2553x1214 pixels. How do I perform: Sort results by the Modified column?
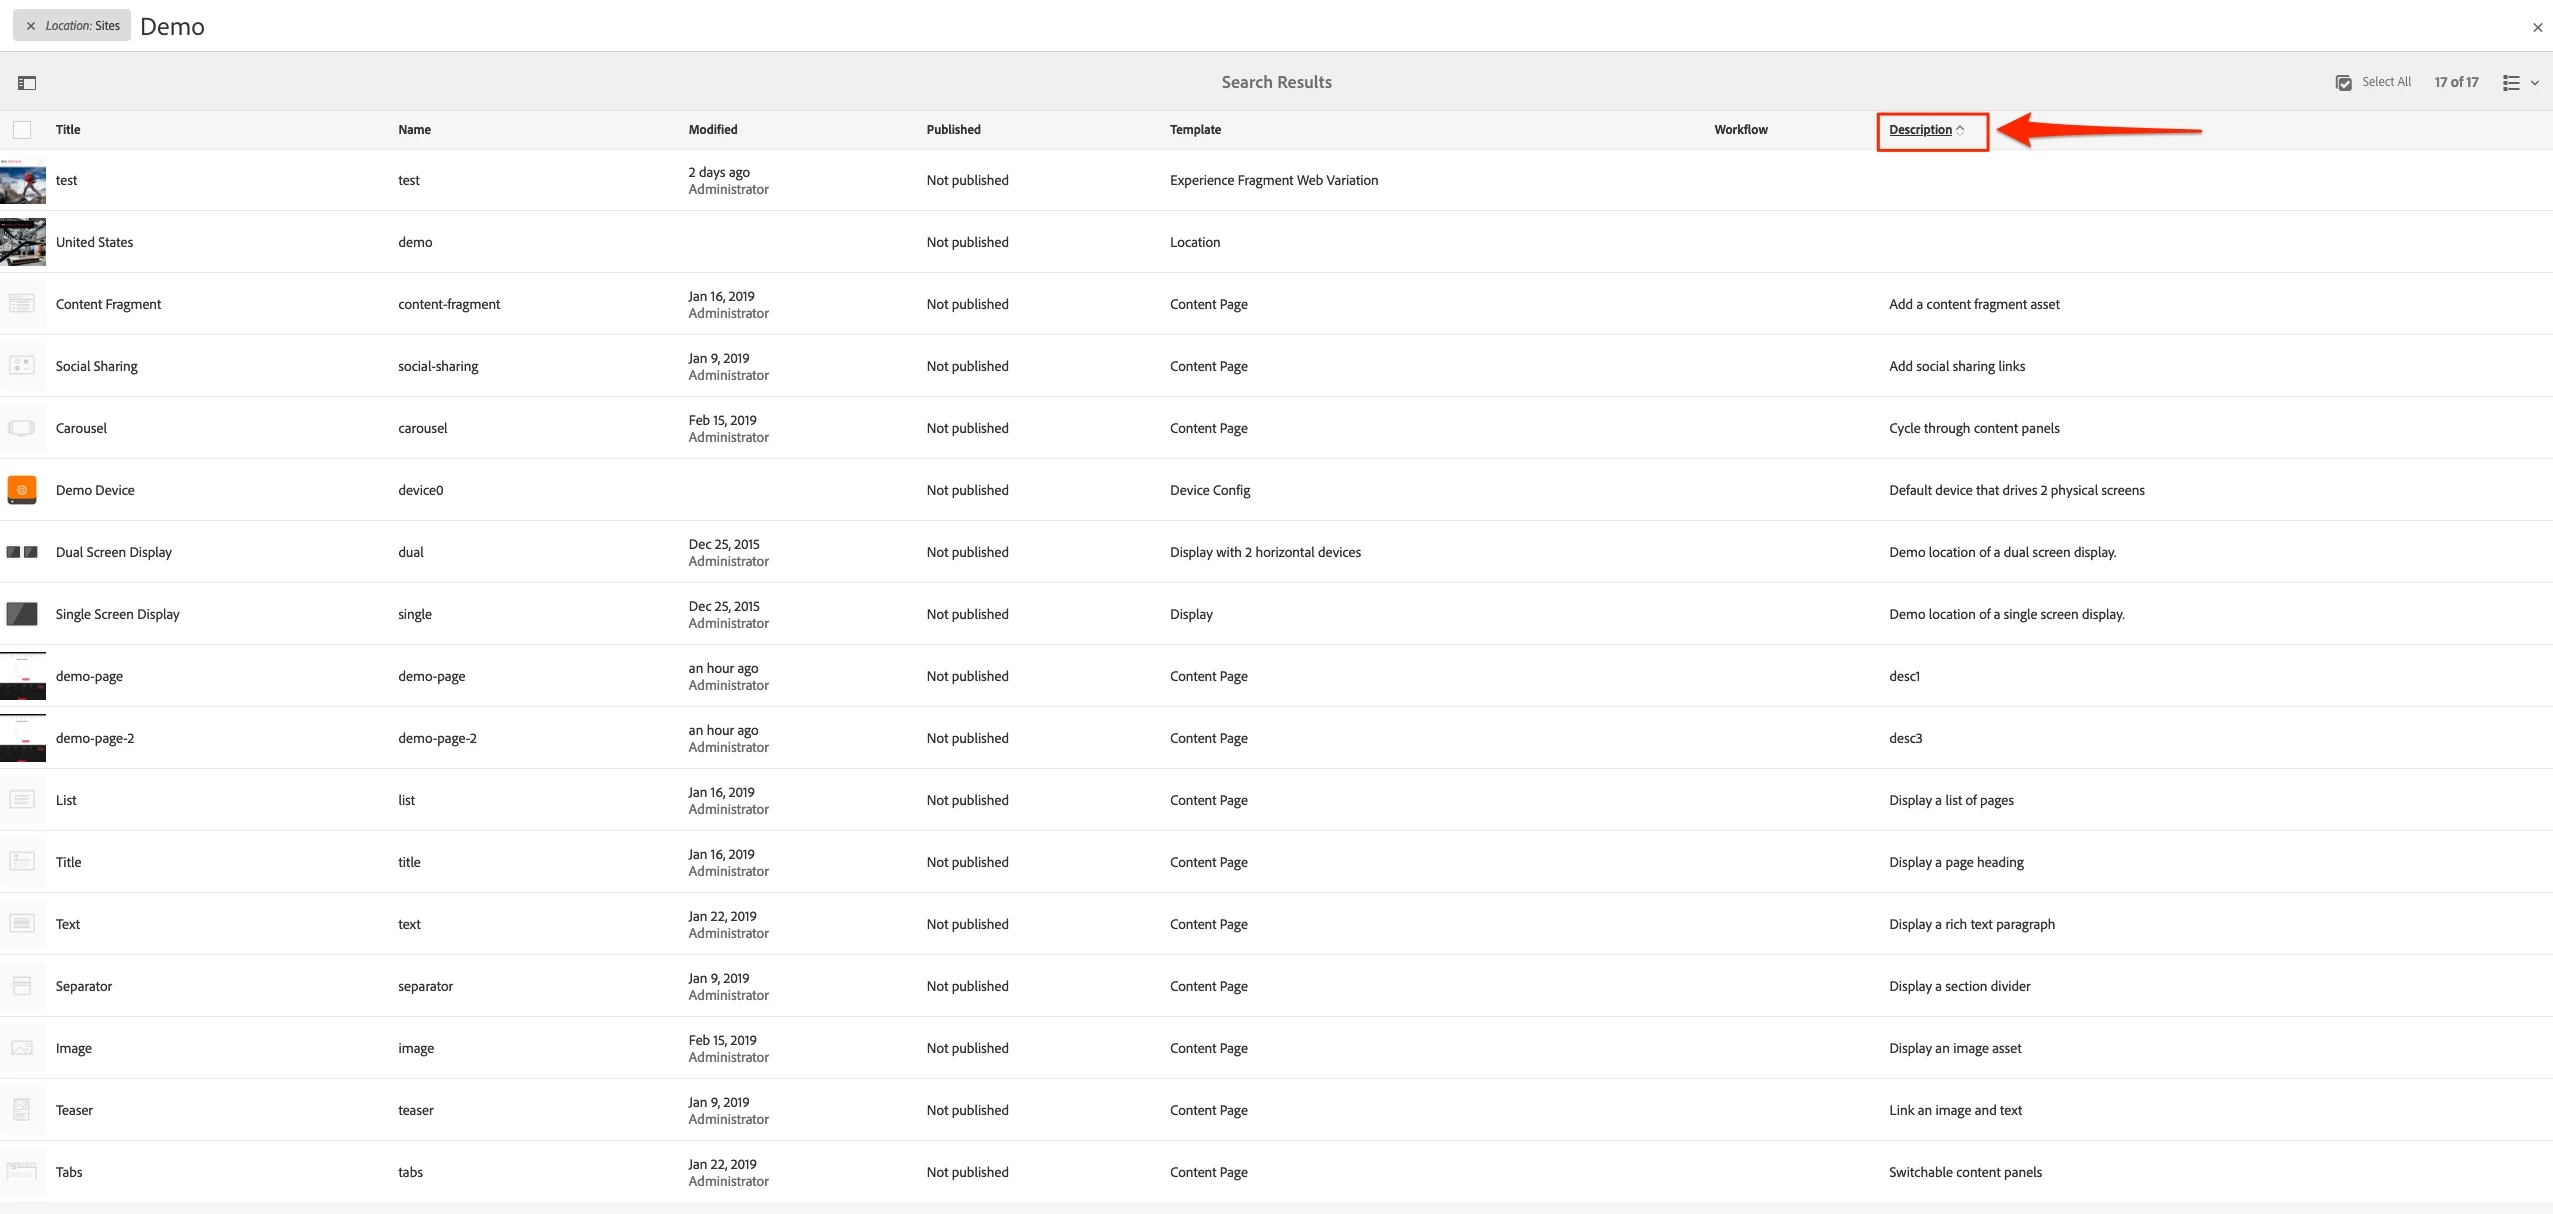(712, 130)
